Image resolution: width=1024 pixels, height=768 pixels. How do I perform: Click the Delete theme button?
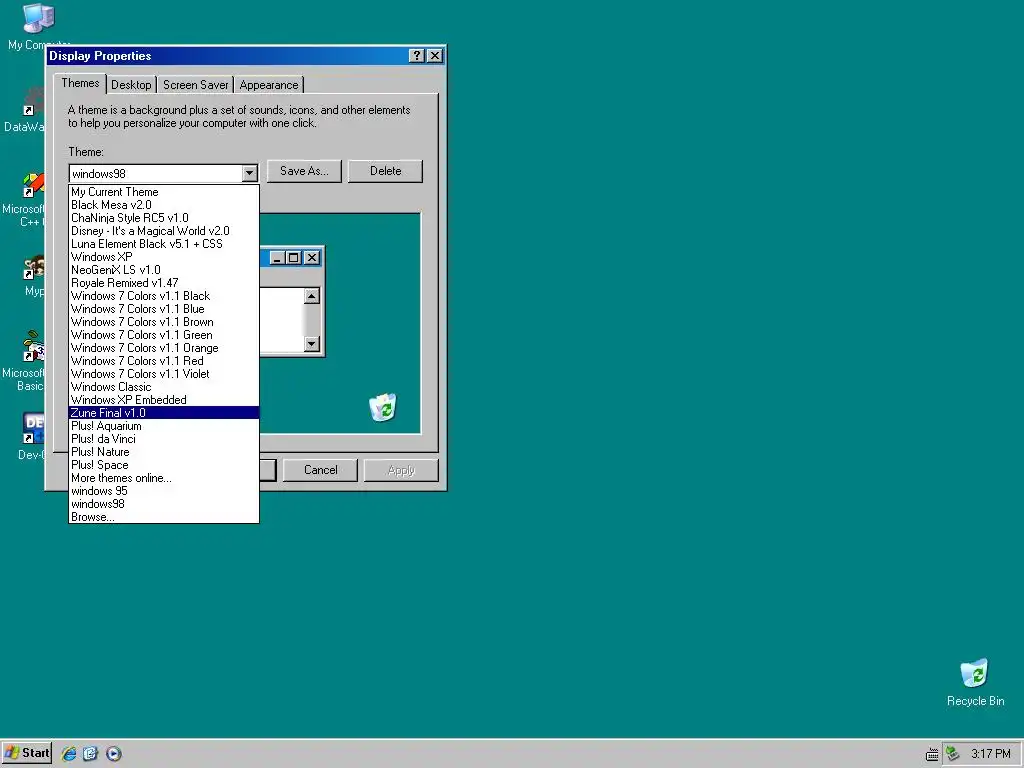(x=385, y=171)
